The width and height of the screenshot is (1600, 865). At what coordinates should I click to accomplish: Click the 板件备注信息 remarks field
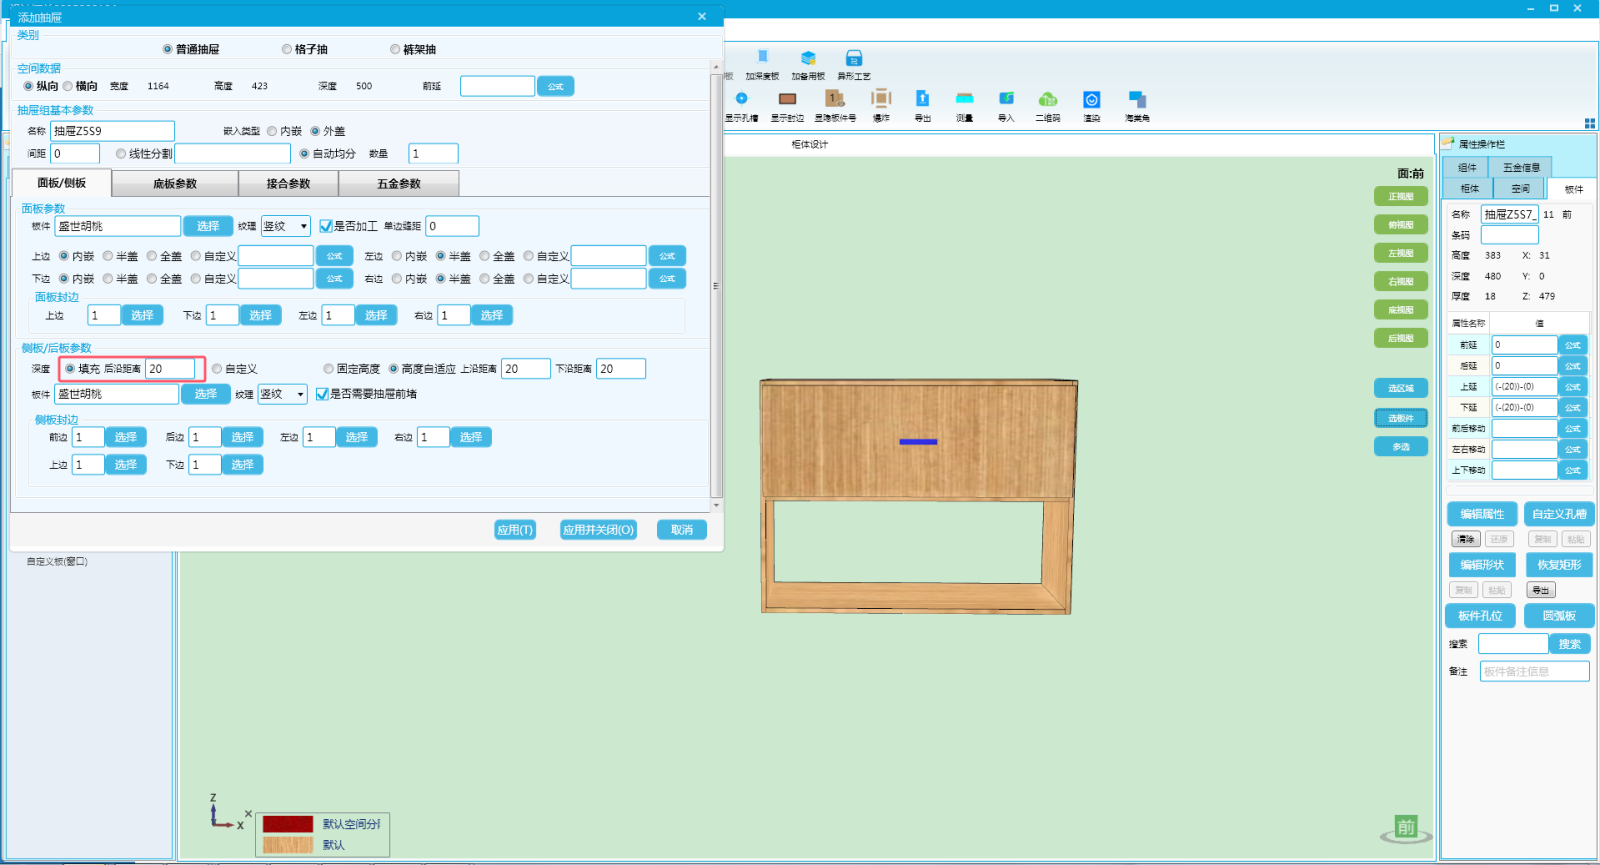tap(1534, 671)
